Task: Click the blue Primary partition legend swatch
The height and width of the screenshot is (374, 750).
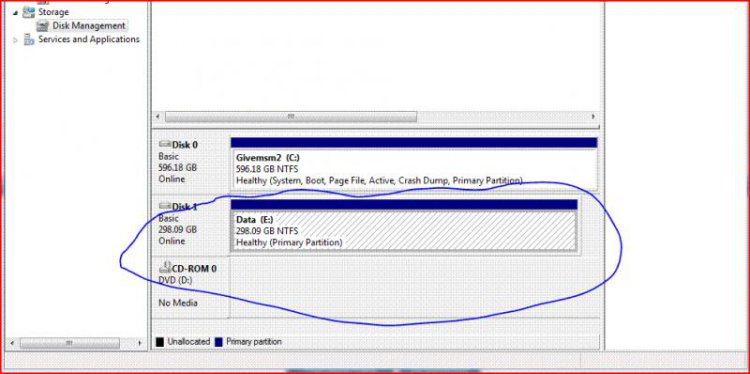Action: 219,342
